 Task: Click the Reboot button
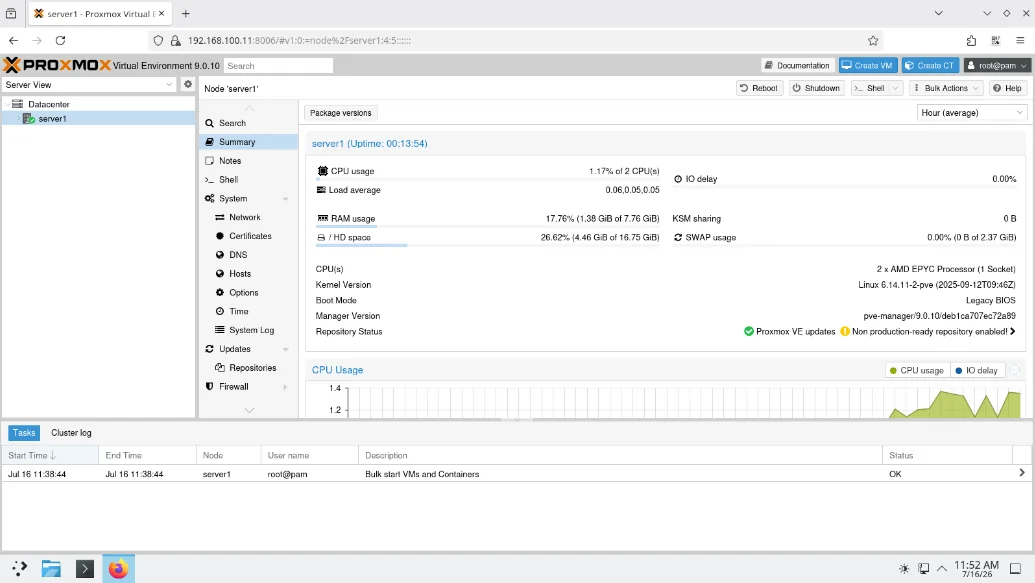pos(759,88)
